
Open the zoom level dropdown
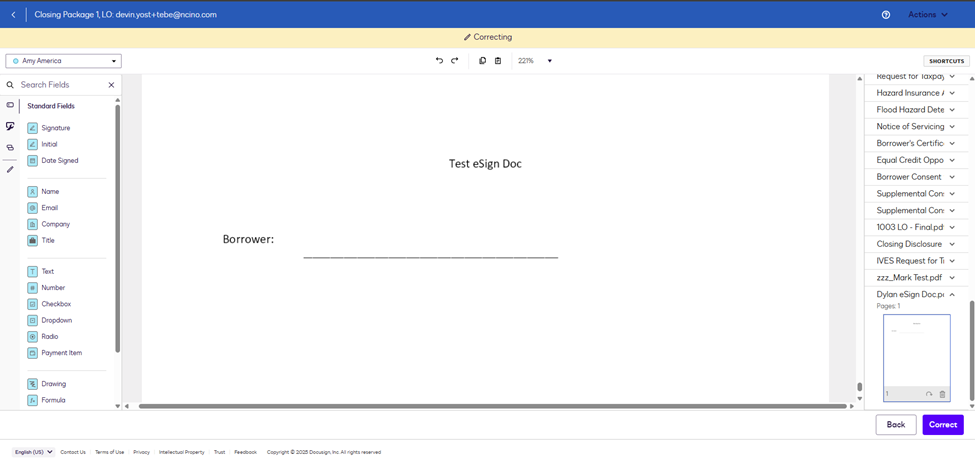click(x=549, y=61)
